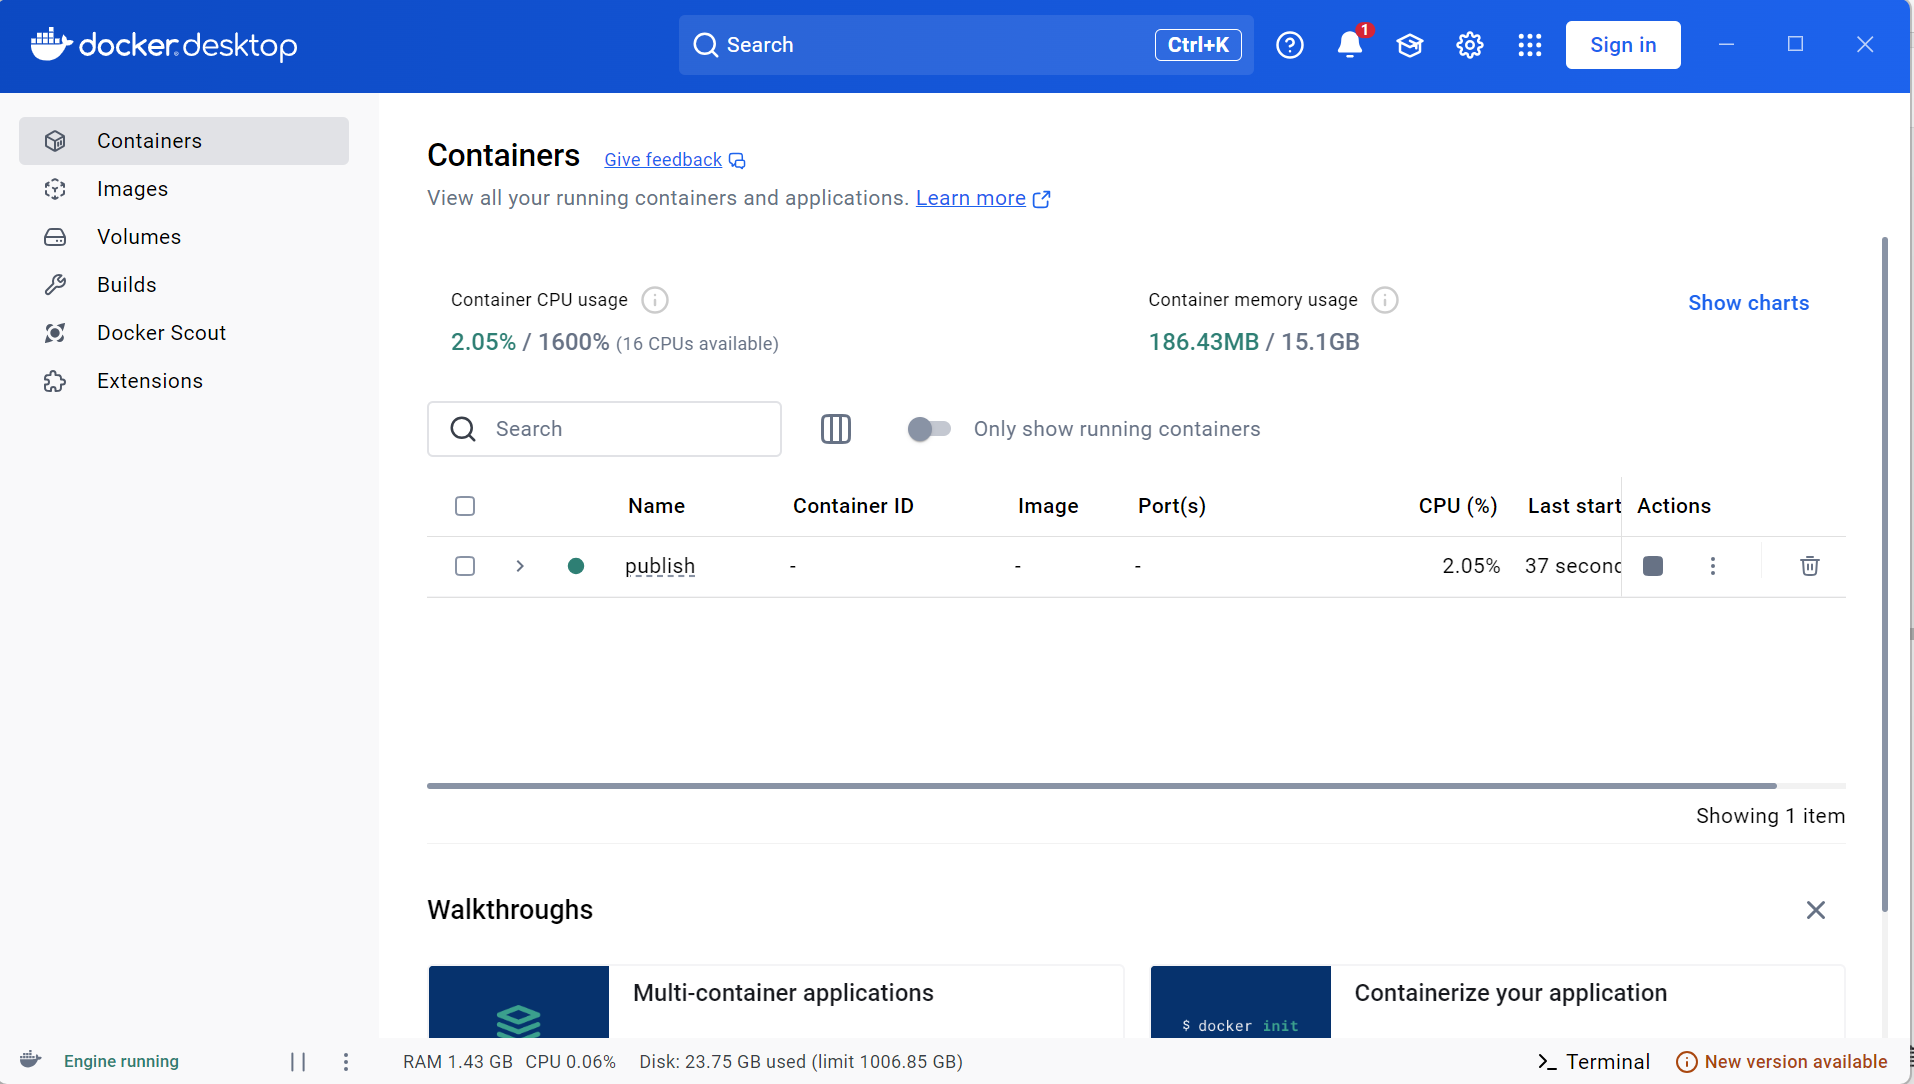1914x1084 pixels.
Task: Pause the Docker engine
Action: [x=298, y=1062]
